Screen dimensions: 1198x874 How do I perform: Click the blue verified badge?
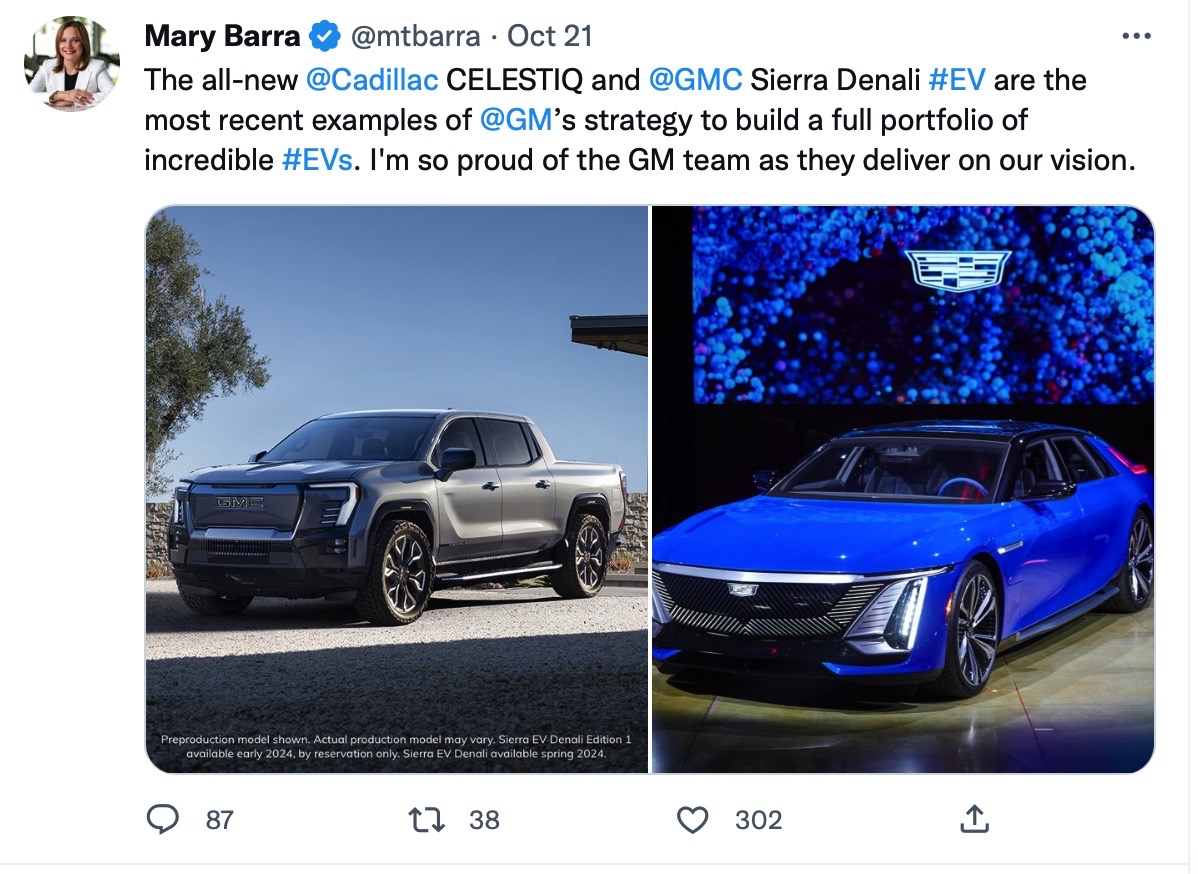point(325,36)
